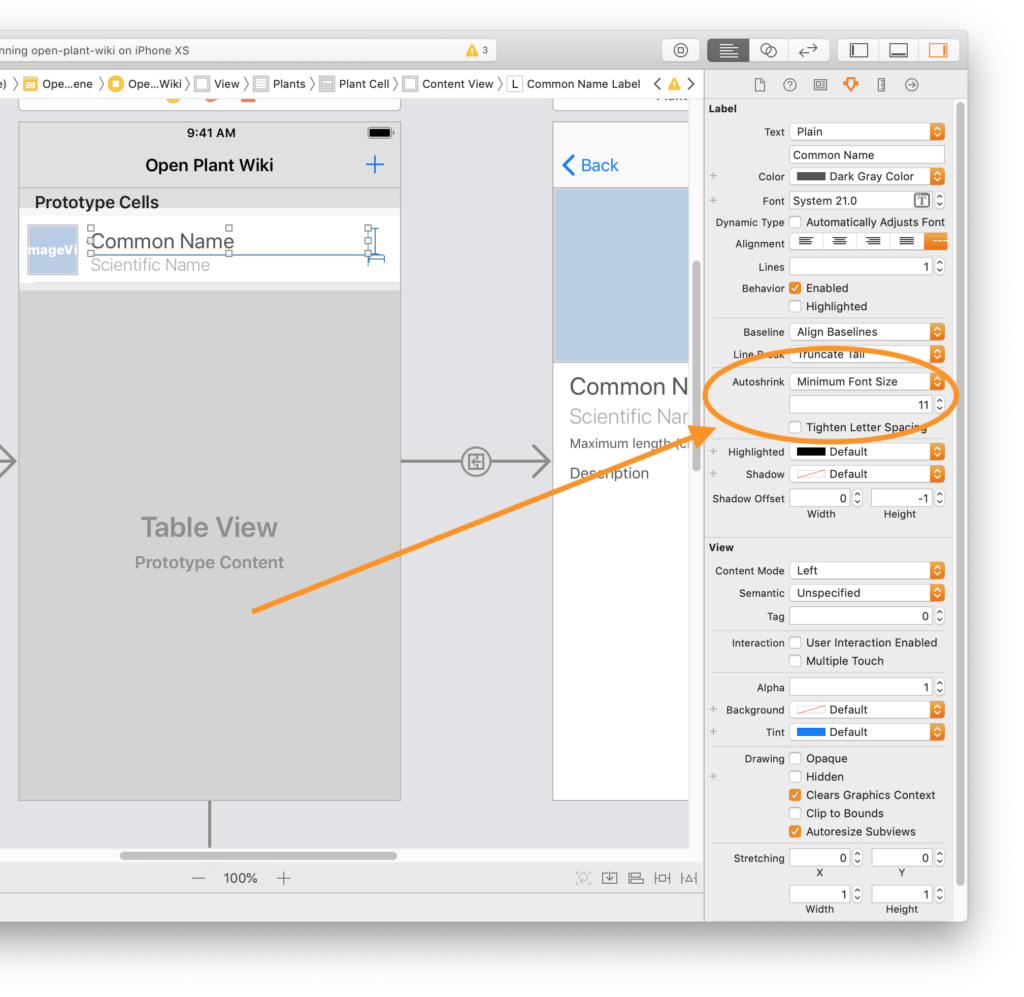This screenshot has width=1024, height=997.
Task: Open the File inspector tab
Action: click(760, 85)
